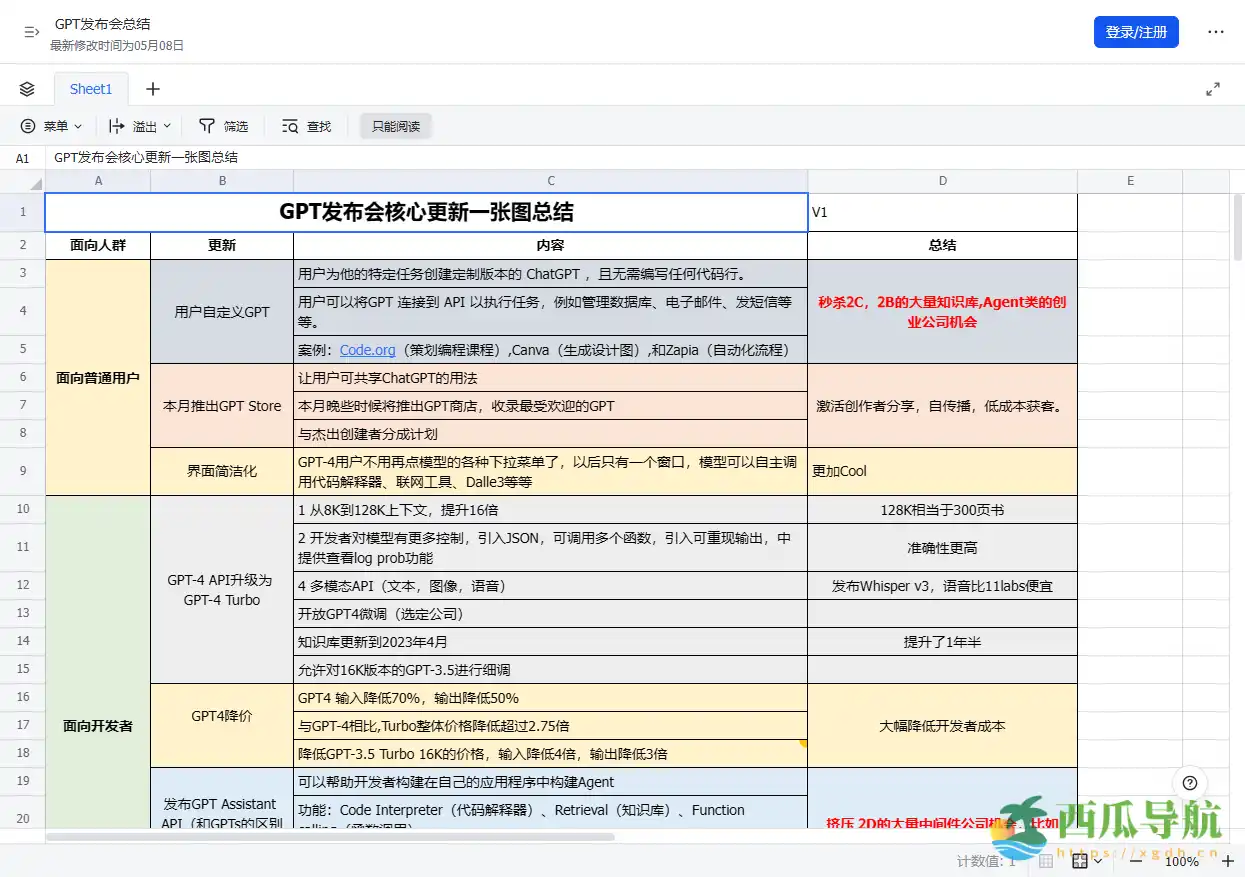Click the document title GPT发布会总结

click(104, 22)
